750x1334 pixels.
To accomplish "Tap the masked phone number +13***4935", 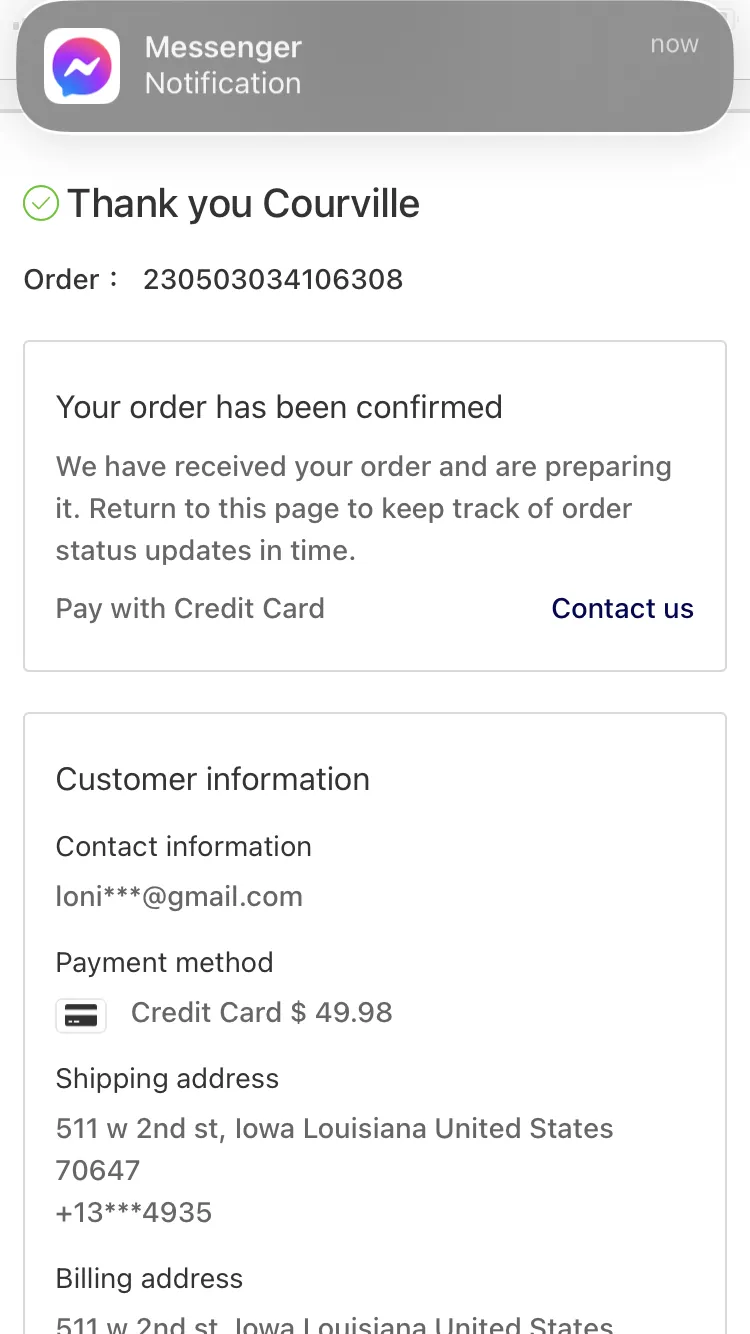I will 134,1212.
